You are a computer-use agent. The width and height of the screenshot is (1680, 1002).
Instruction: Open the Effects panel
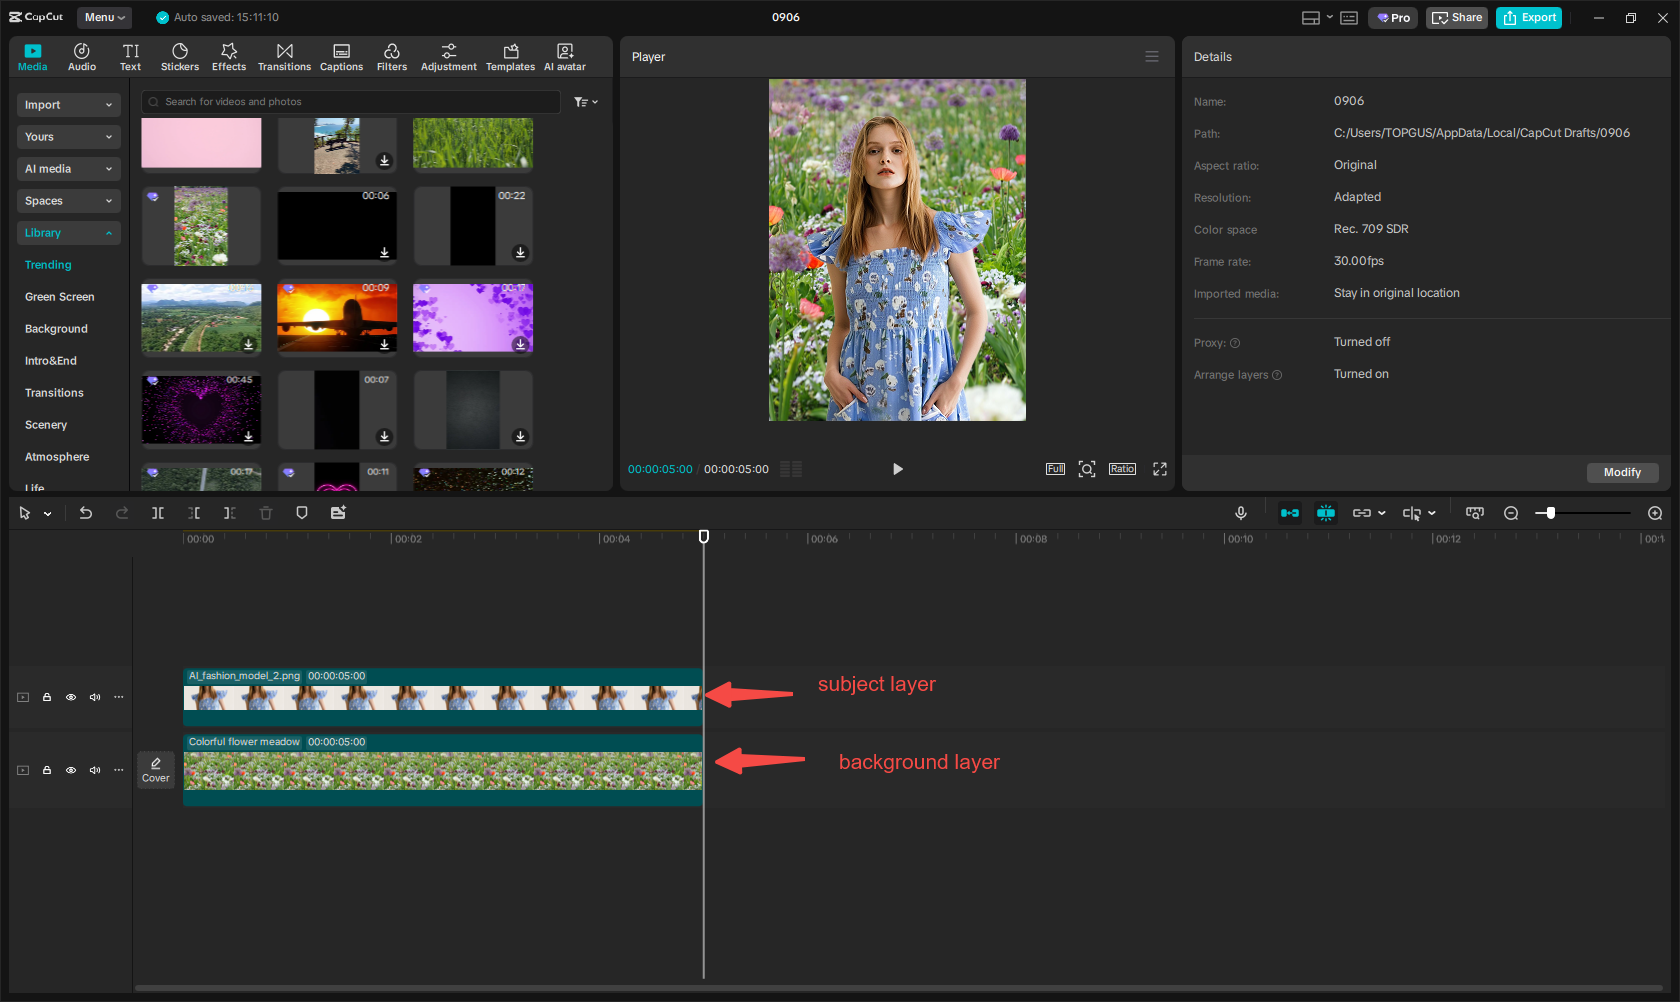pos(228,57)
